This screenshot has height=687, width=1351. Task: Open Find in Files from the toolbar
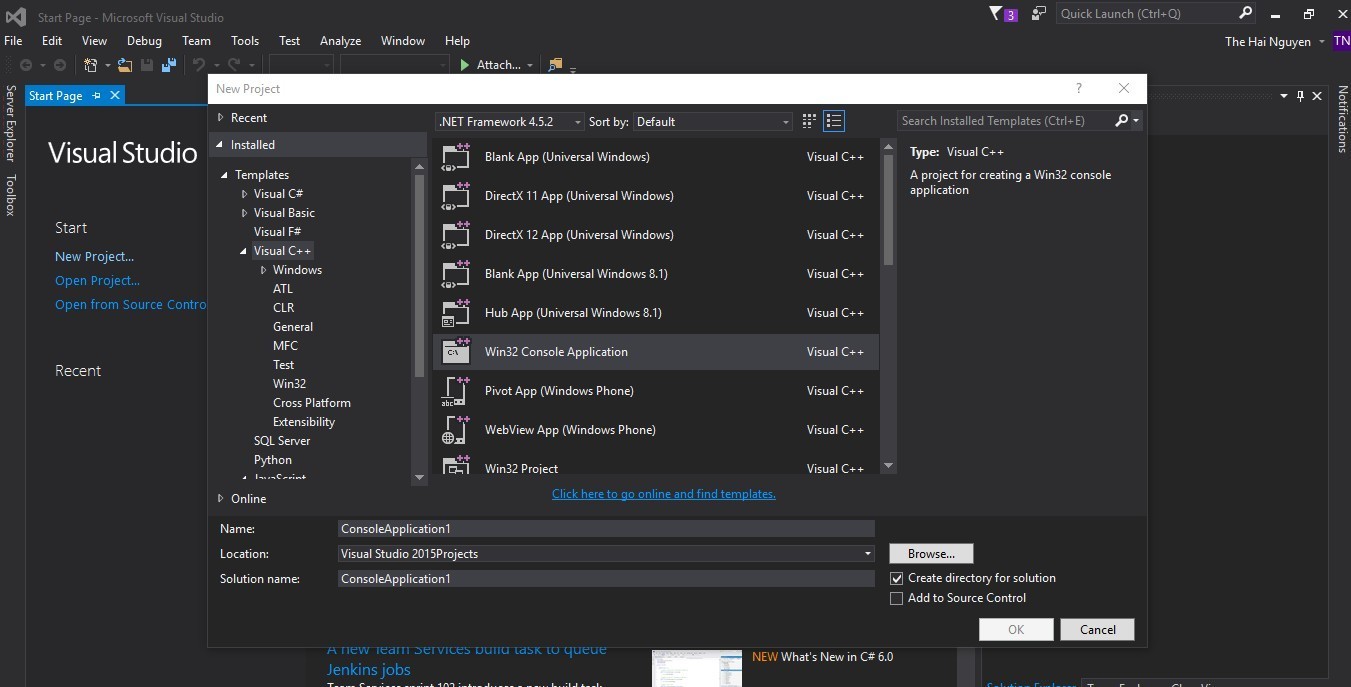556,65
